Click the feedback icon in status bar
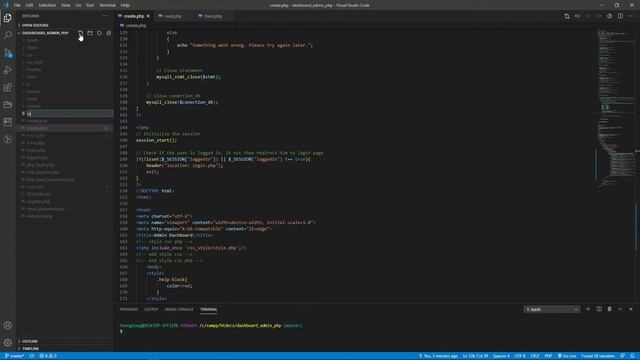Screen dimensions: 640x360 (622, 356)
